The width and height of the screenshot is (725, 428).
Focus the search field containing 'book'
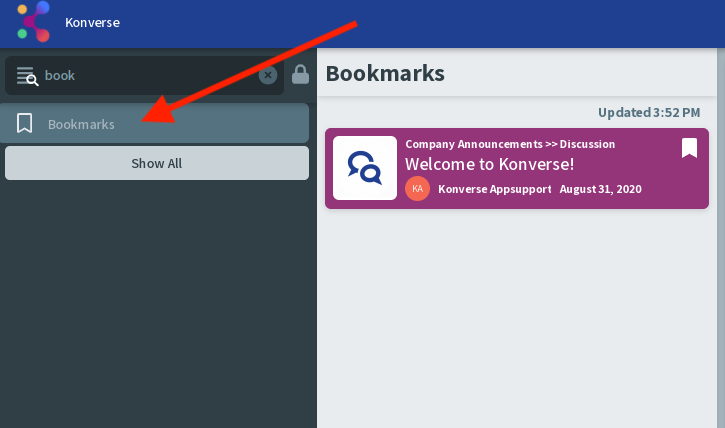click(x=144, y=75)
